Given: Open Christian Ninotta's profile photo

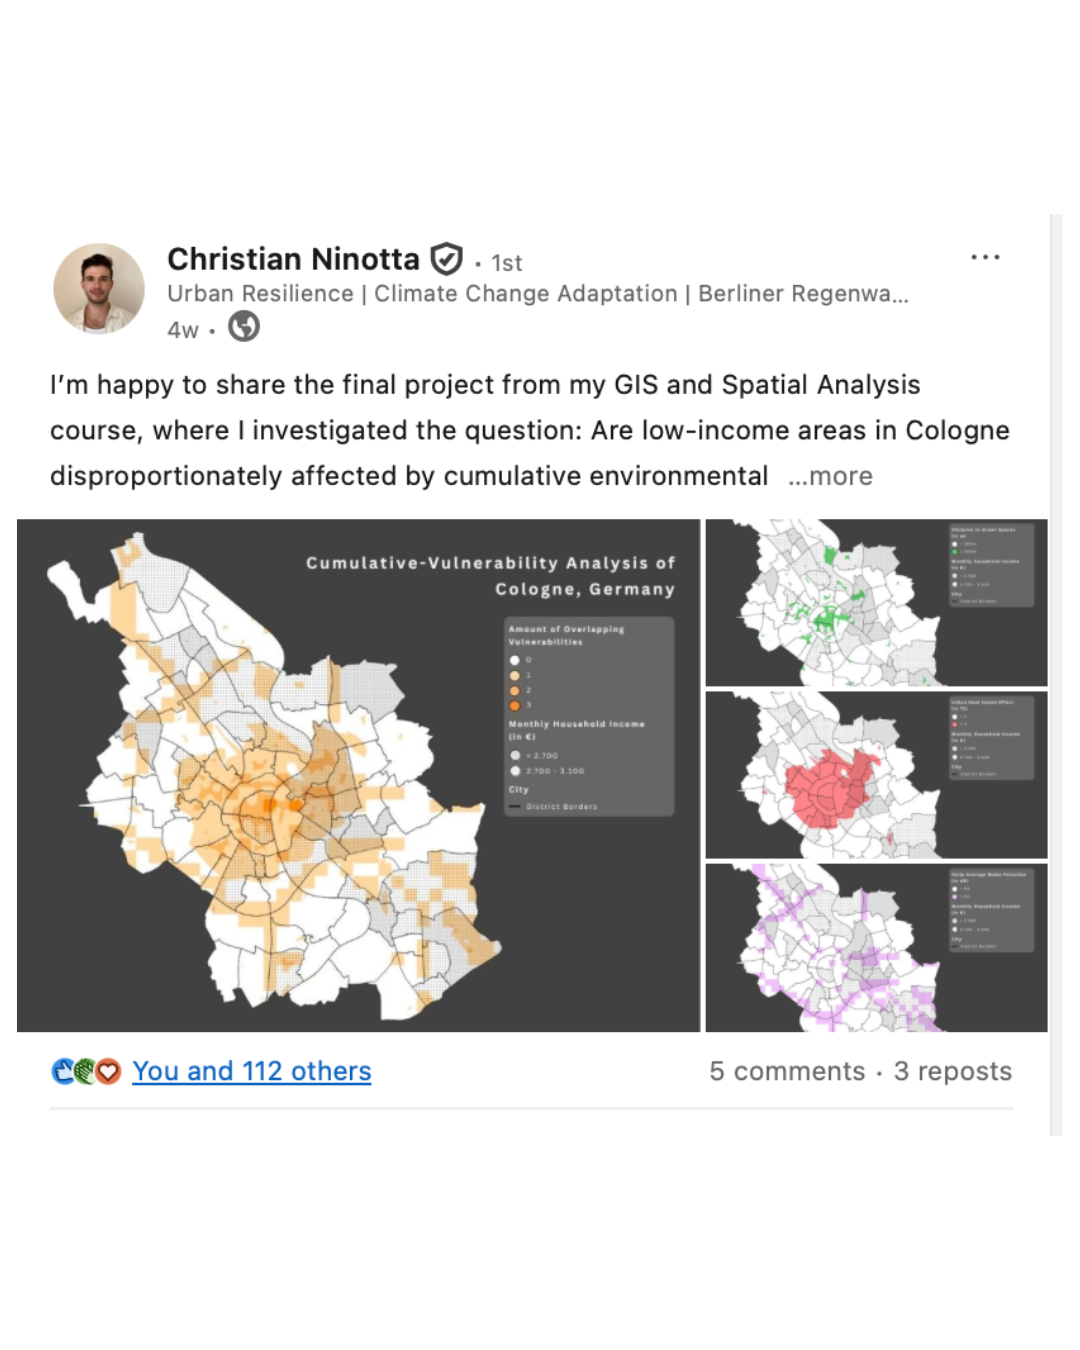Looking at the screenshot, I should coord(99,288).
